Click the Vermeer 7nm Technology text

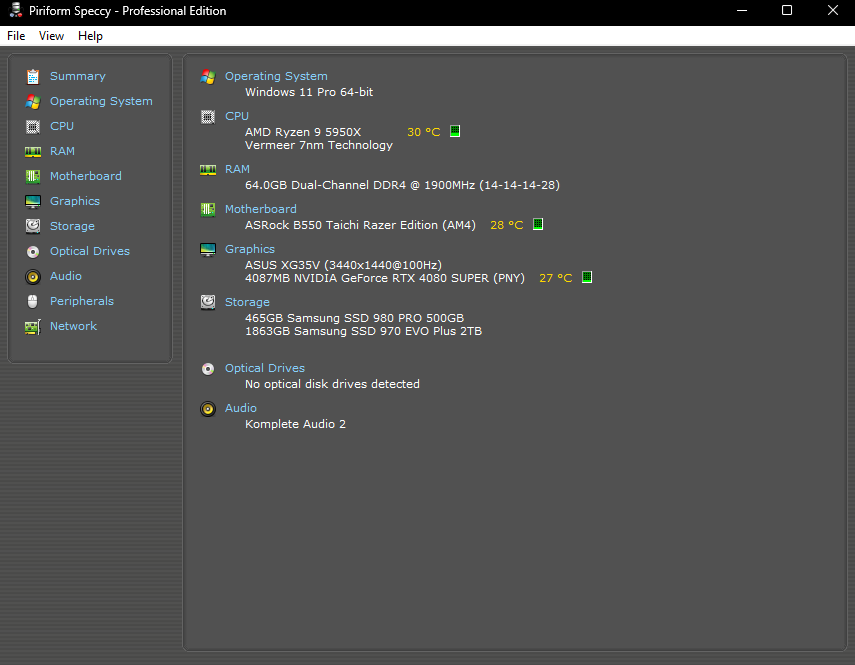[x=318, y=146]
